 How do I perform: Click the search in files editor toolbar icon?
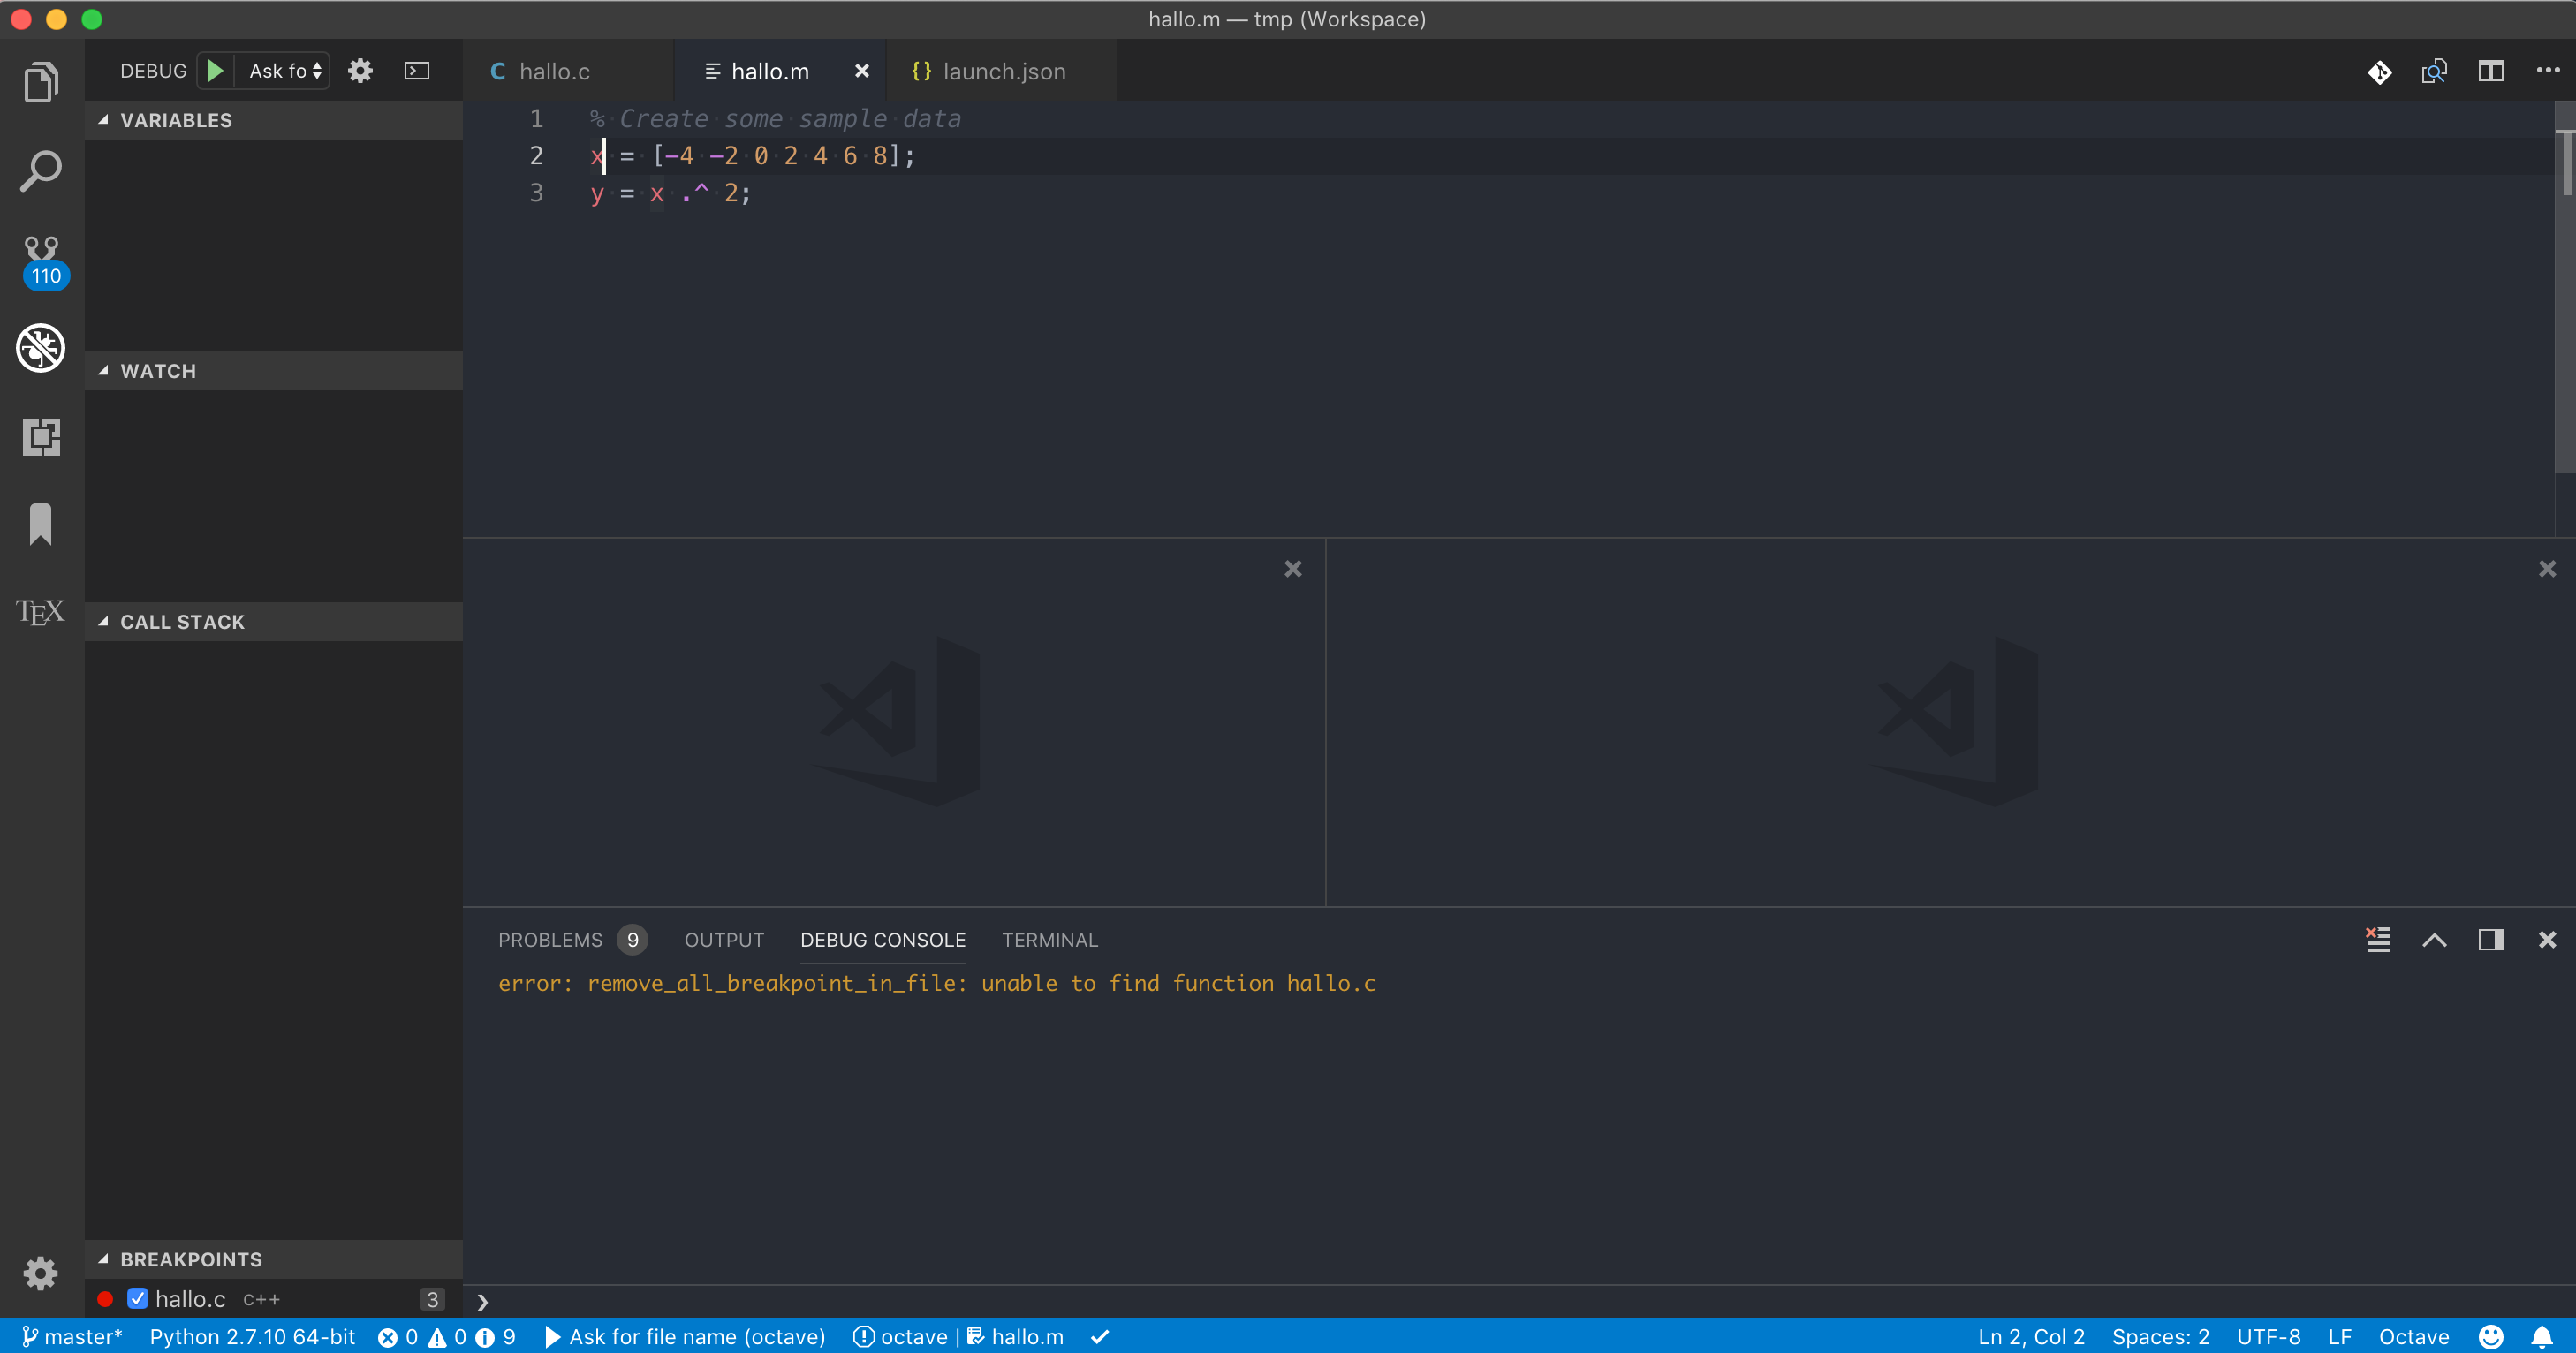click(2435, 71)
